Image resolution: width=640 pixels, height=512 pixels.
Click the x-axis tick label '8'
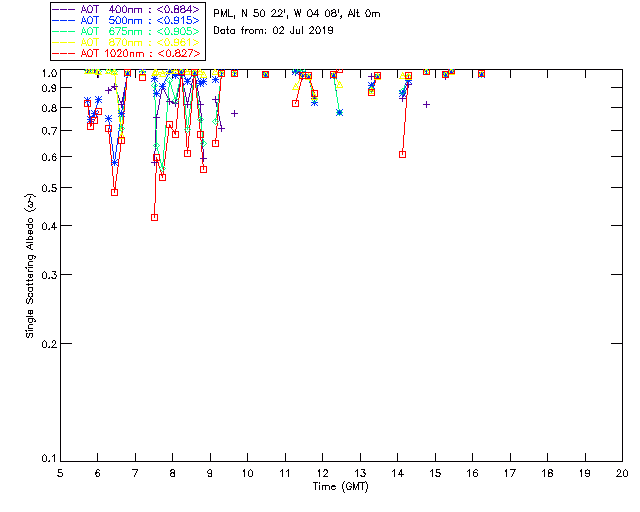173,473
